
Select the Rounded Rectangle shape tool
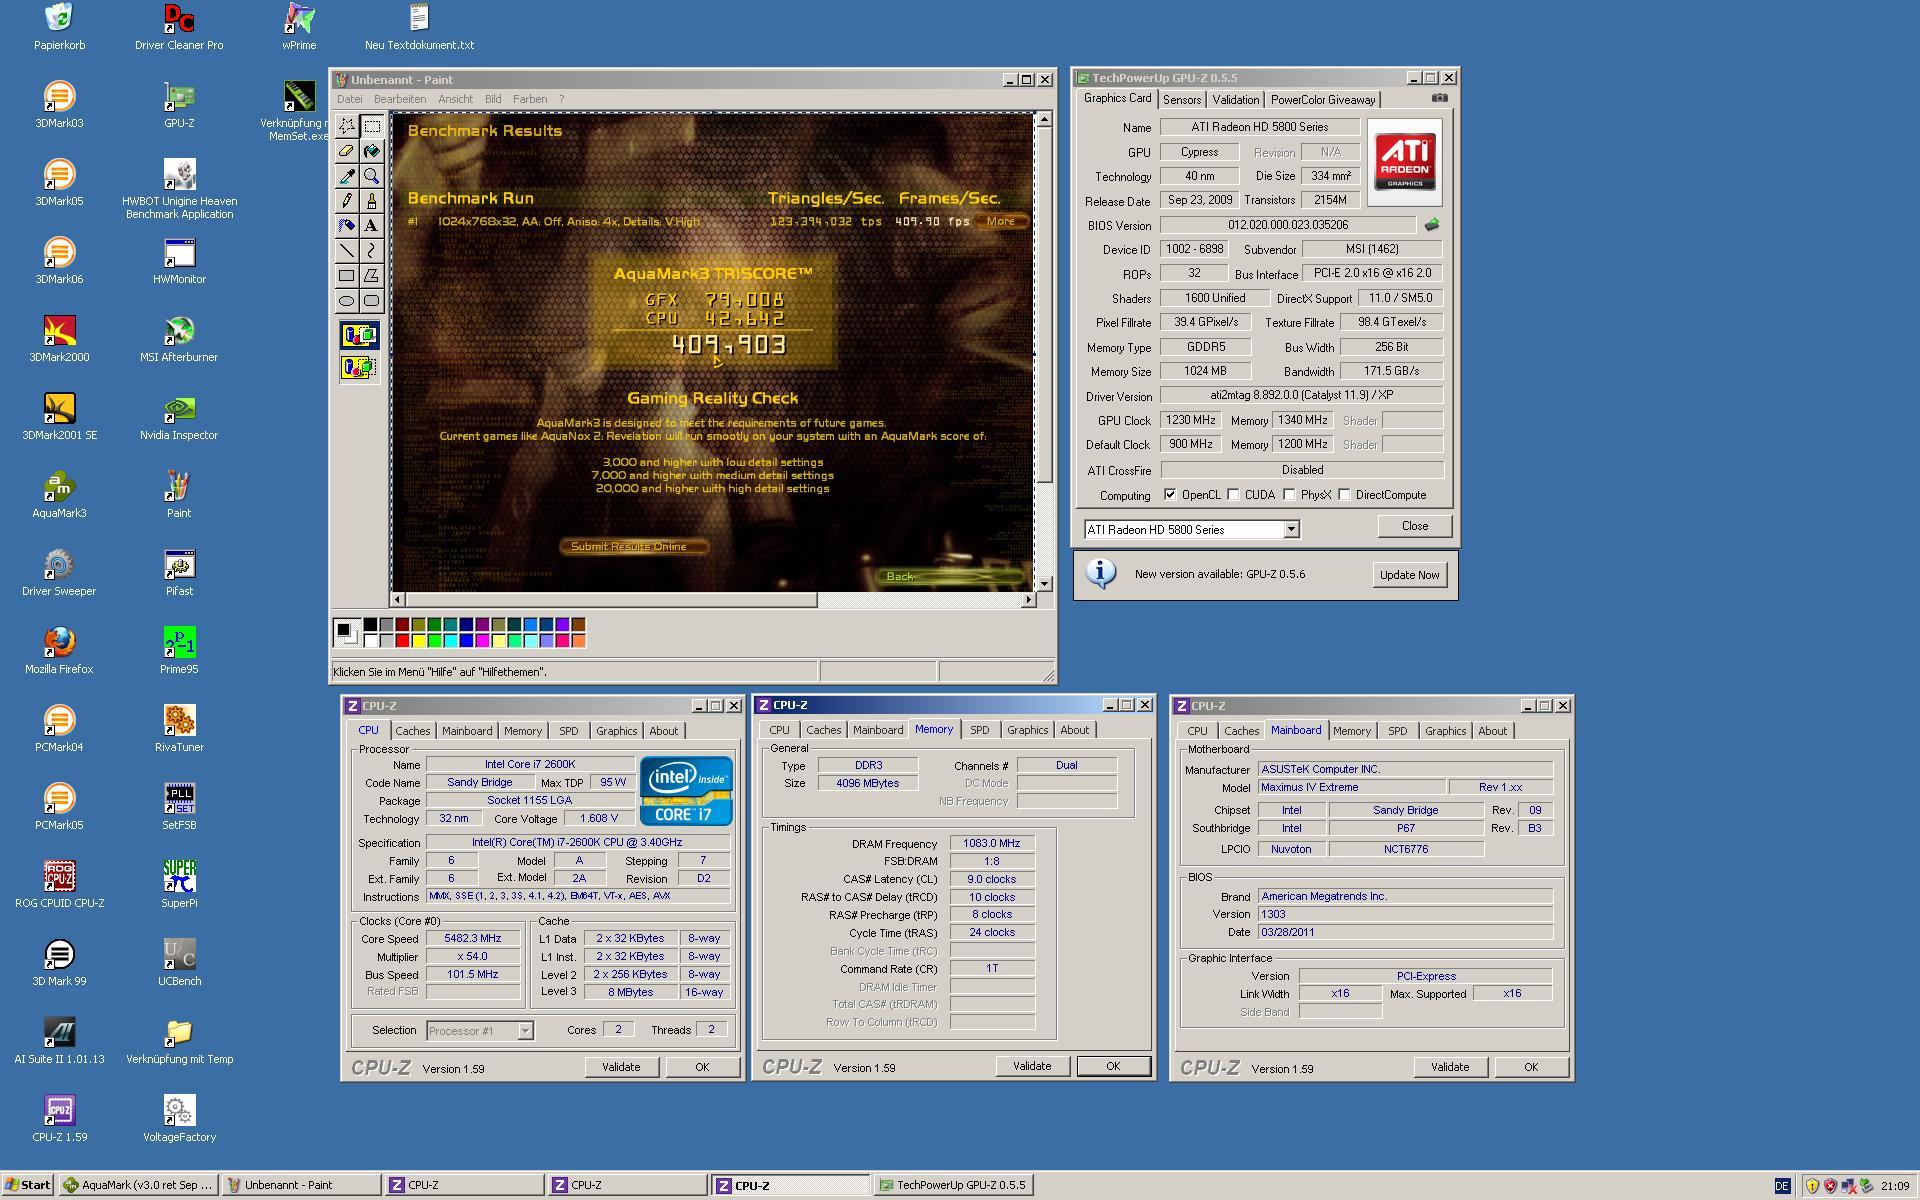tap(372, 301)
